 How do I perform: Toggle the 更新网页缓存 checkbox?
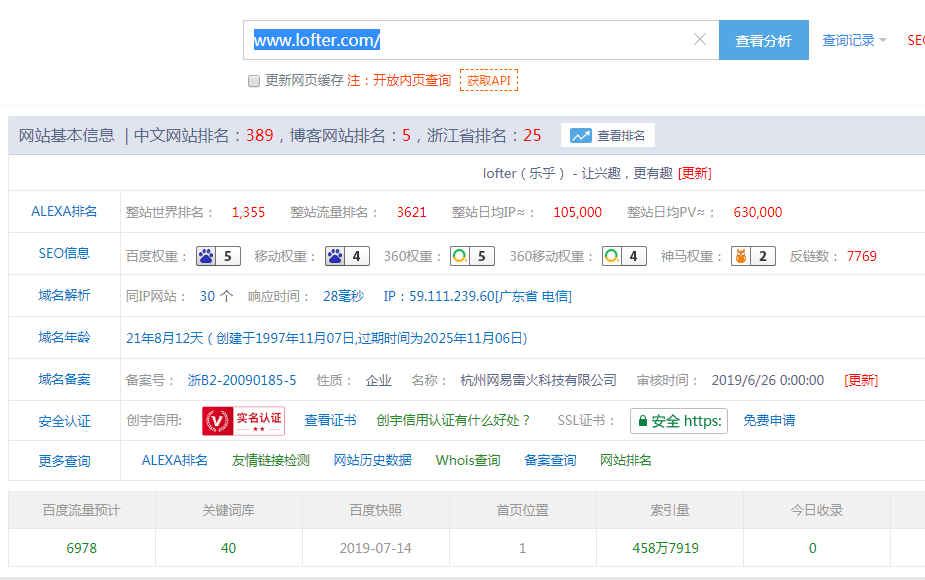254,81
